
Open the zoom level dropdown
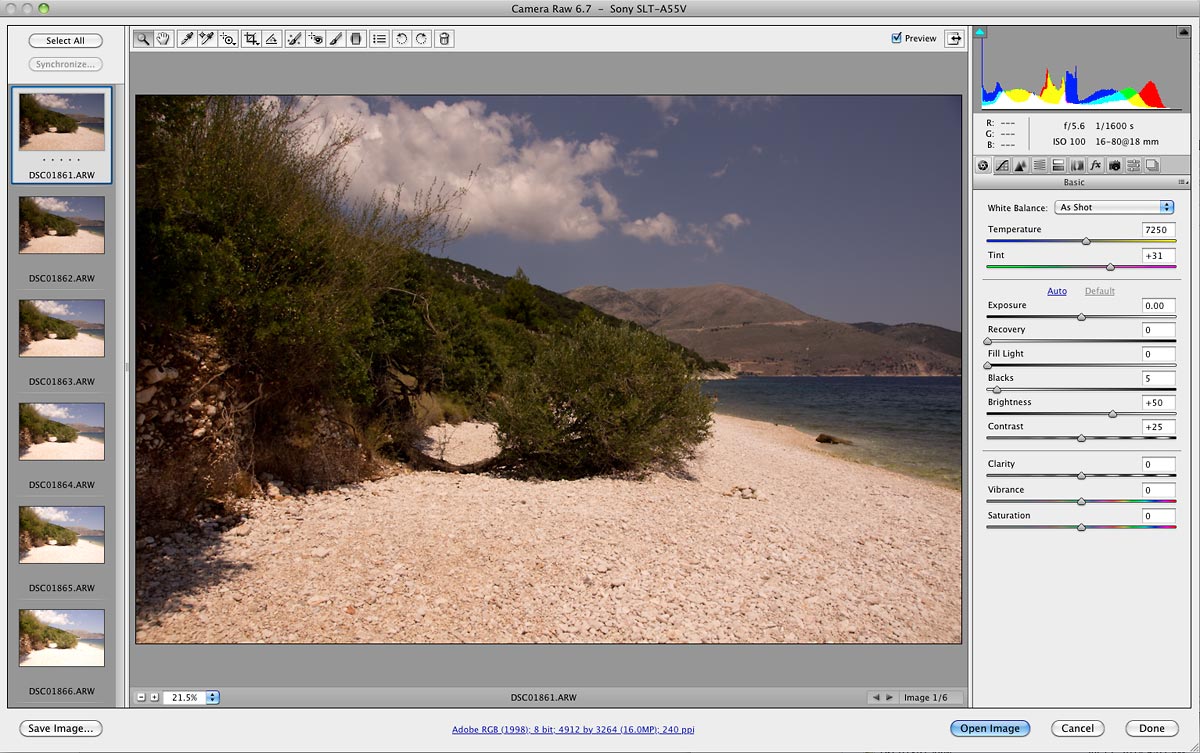click(x=212, y=697)
